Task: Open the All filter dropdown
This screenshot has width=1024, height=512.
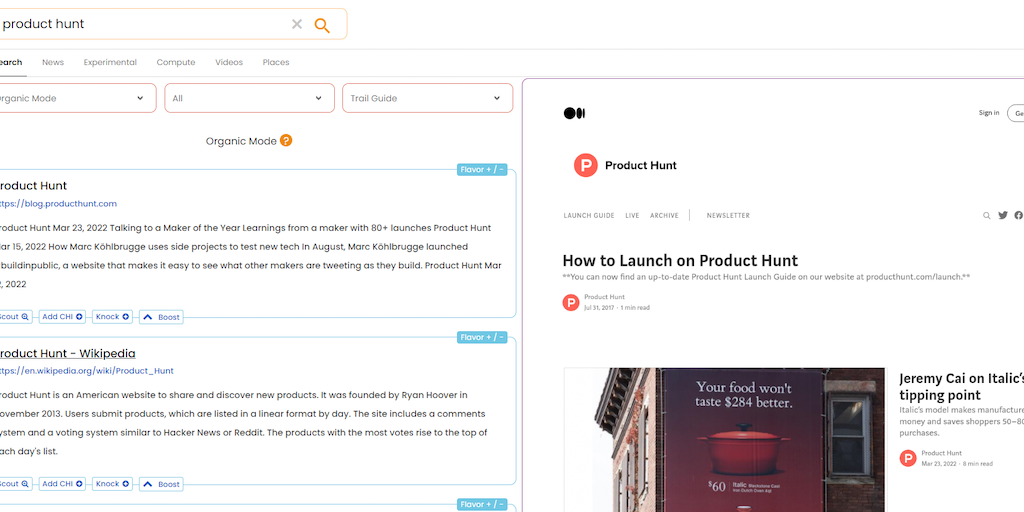Action: coord(248,98)
